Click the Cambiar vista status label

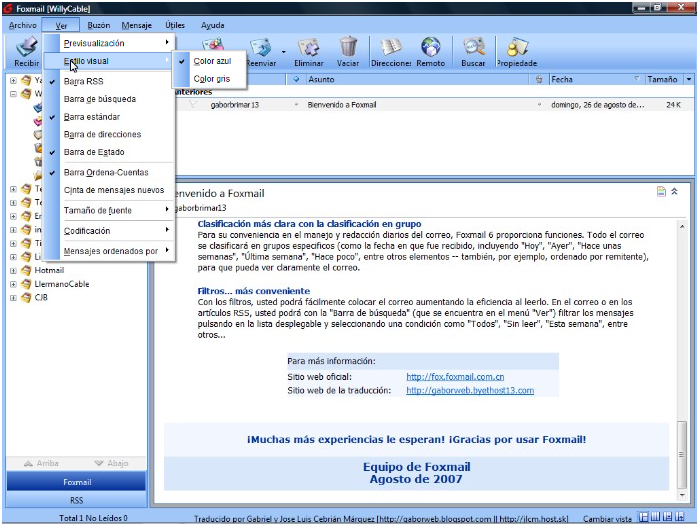pyautogui.click(x=607, y=518)
